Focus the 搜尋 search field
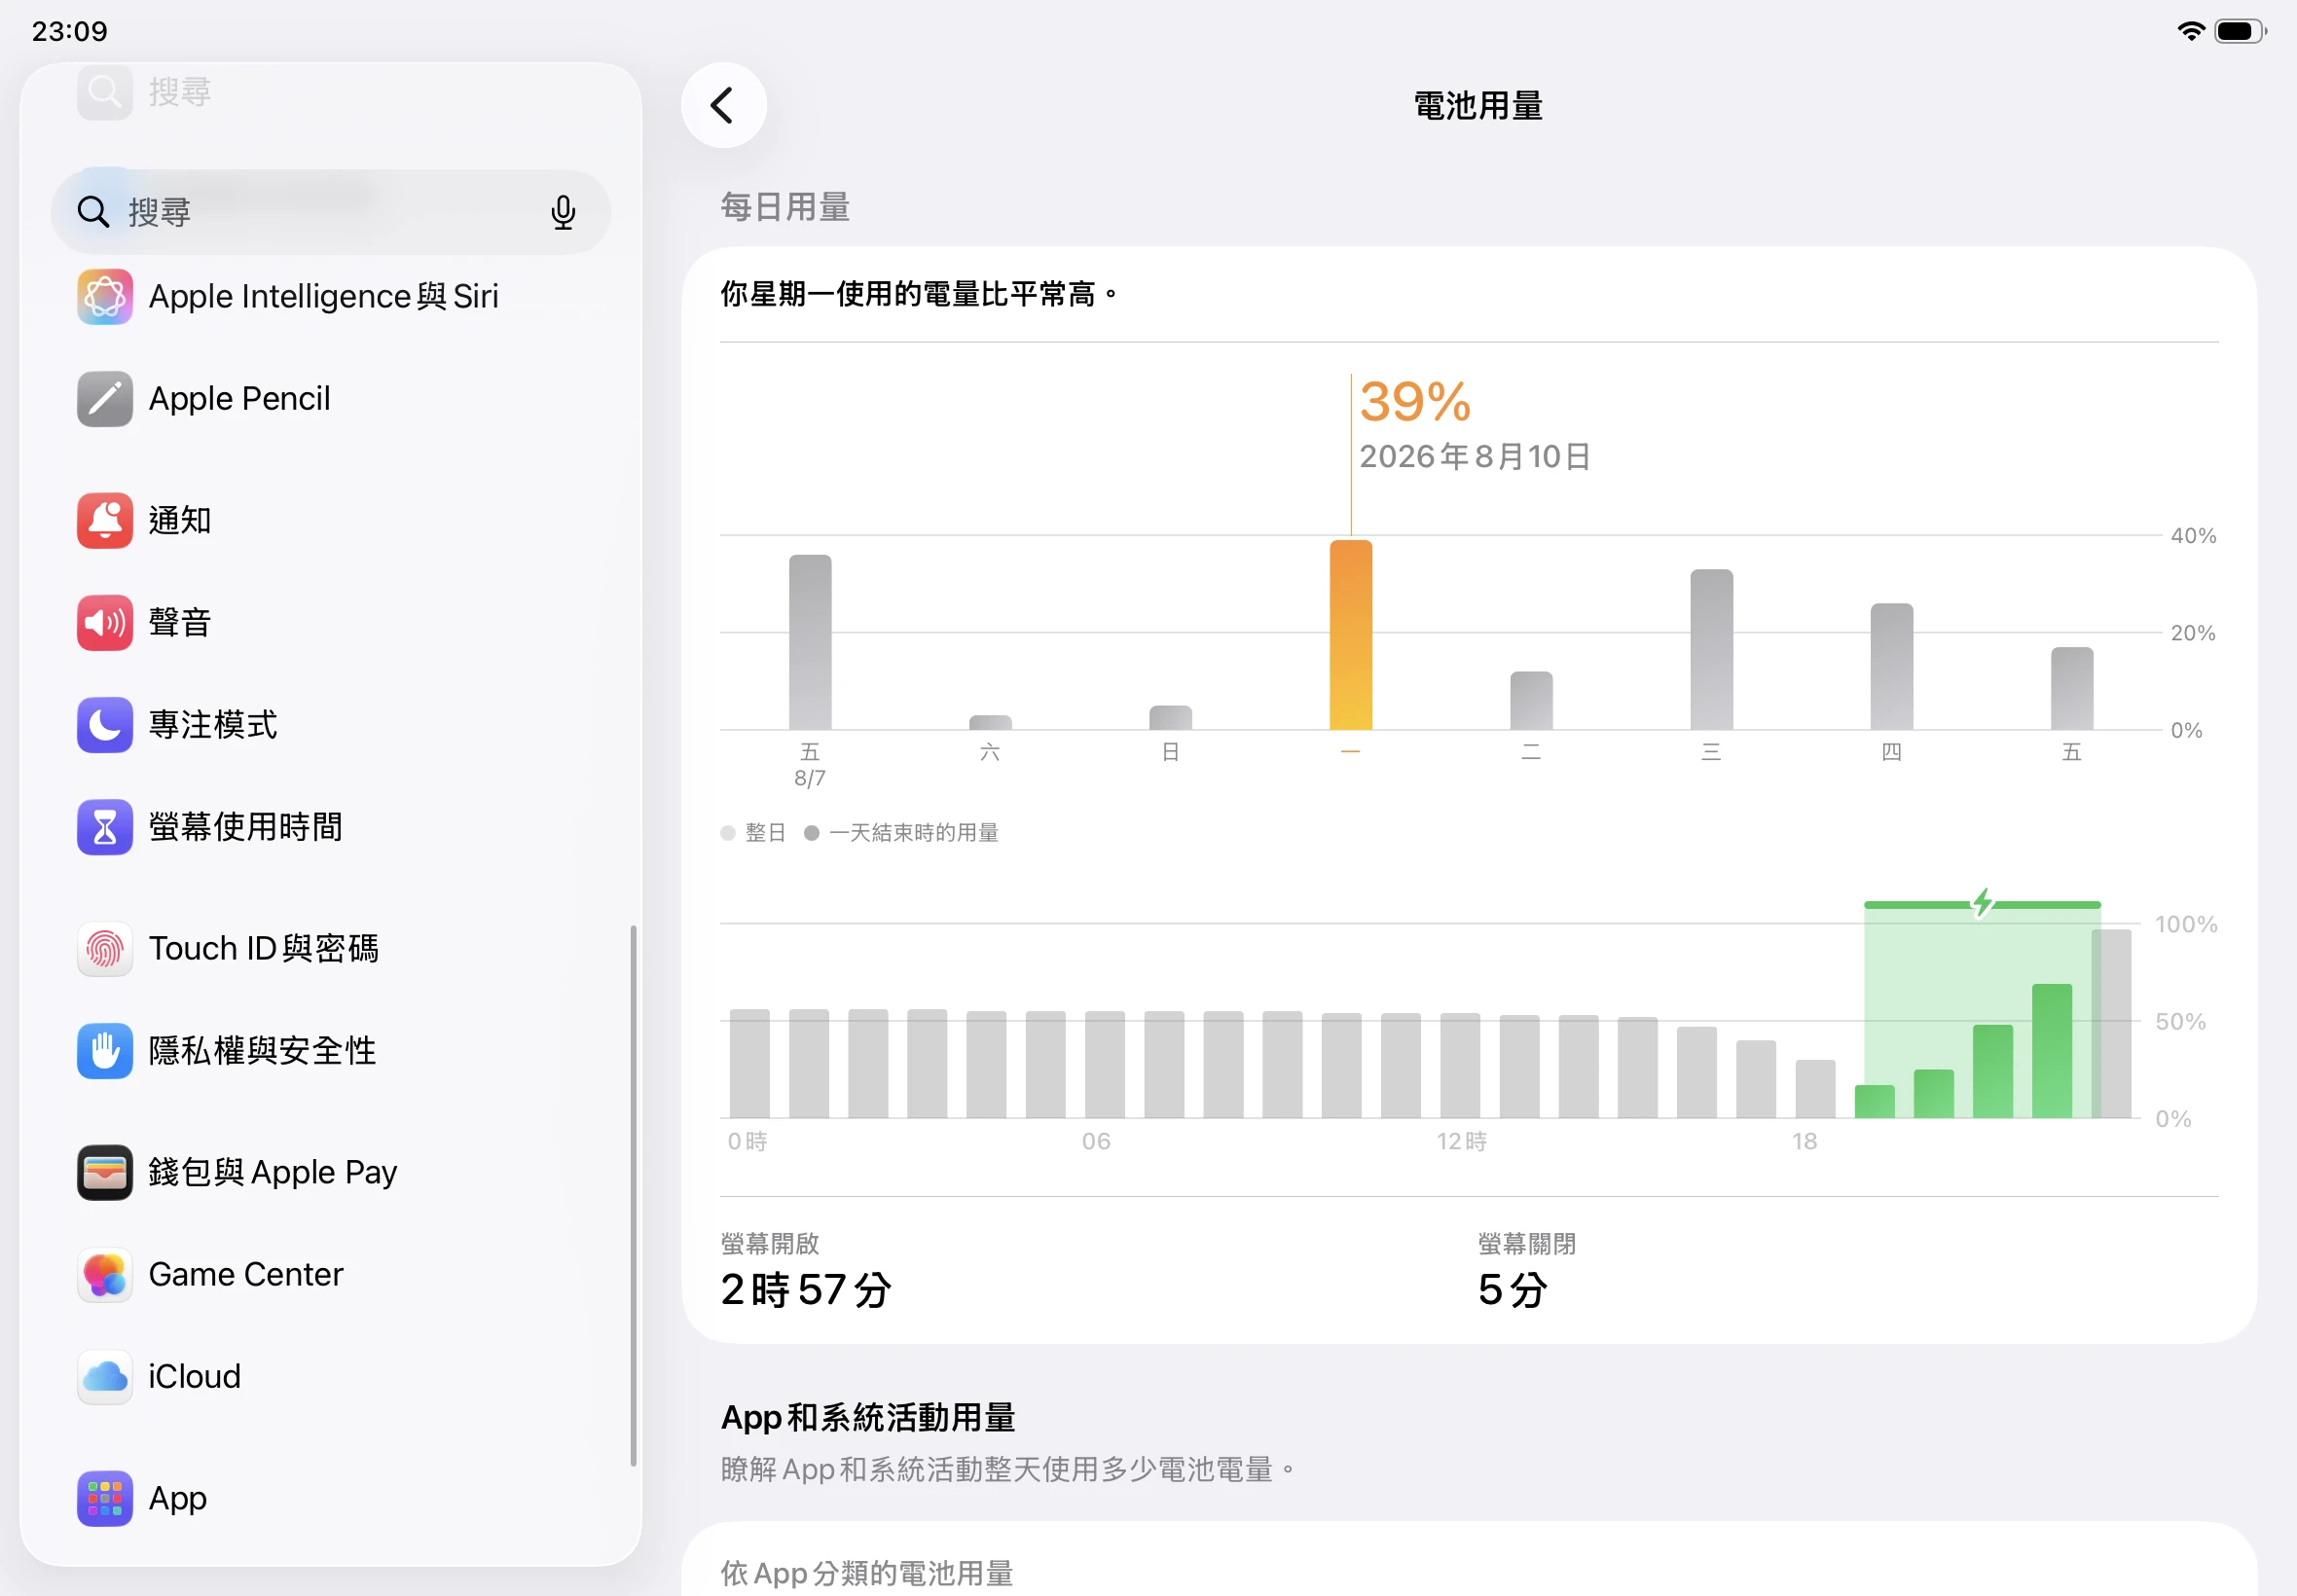2297x1596 pixels. (x=330, y=212)
